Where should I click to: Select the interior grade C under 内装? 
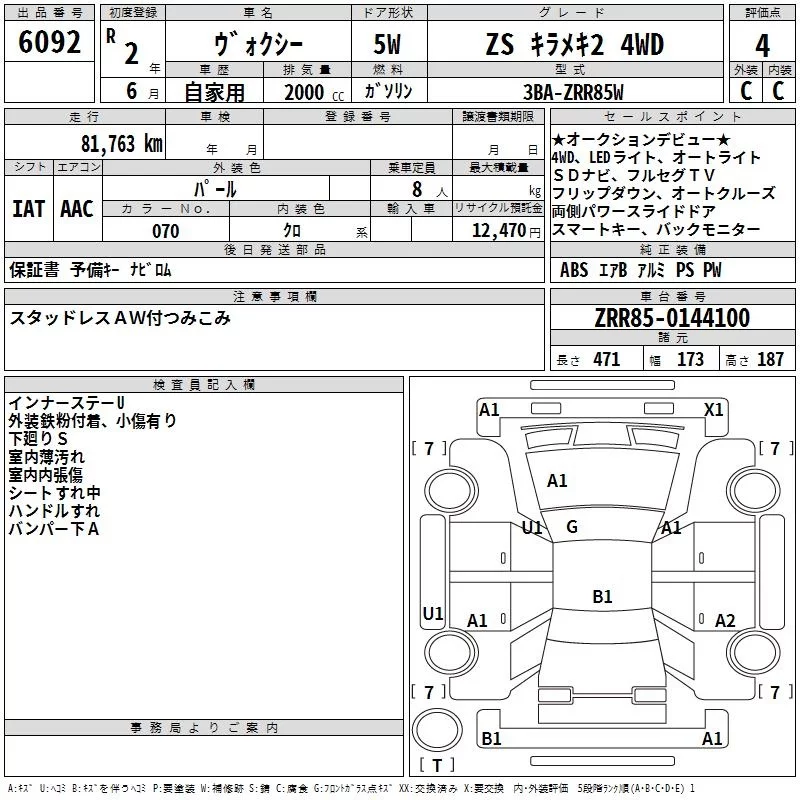tap(778, 91)
